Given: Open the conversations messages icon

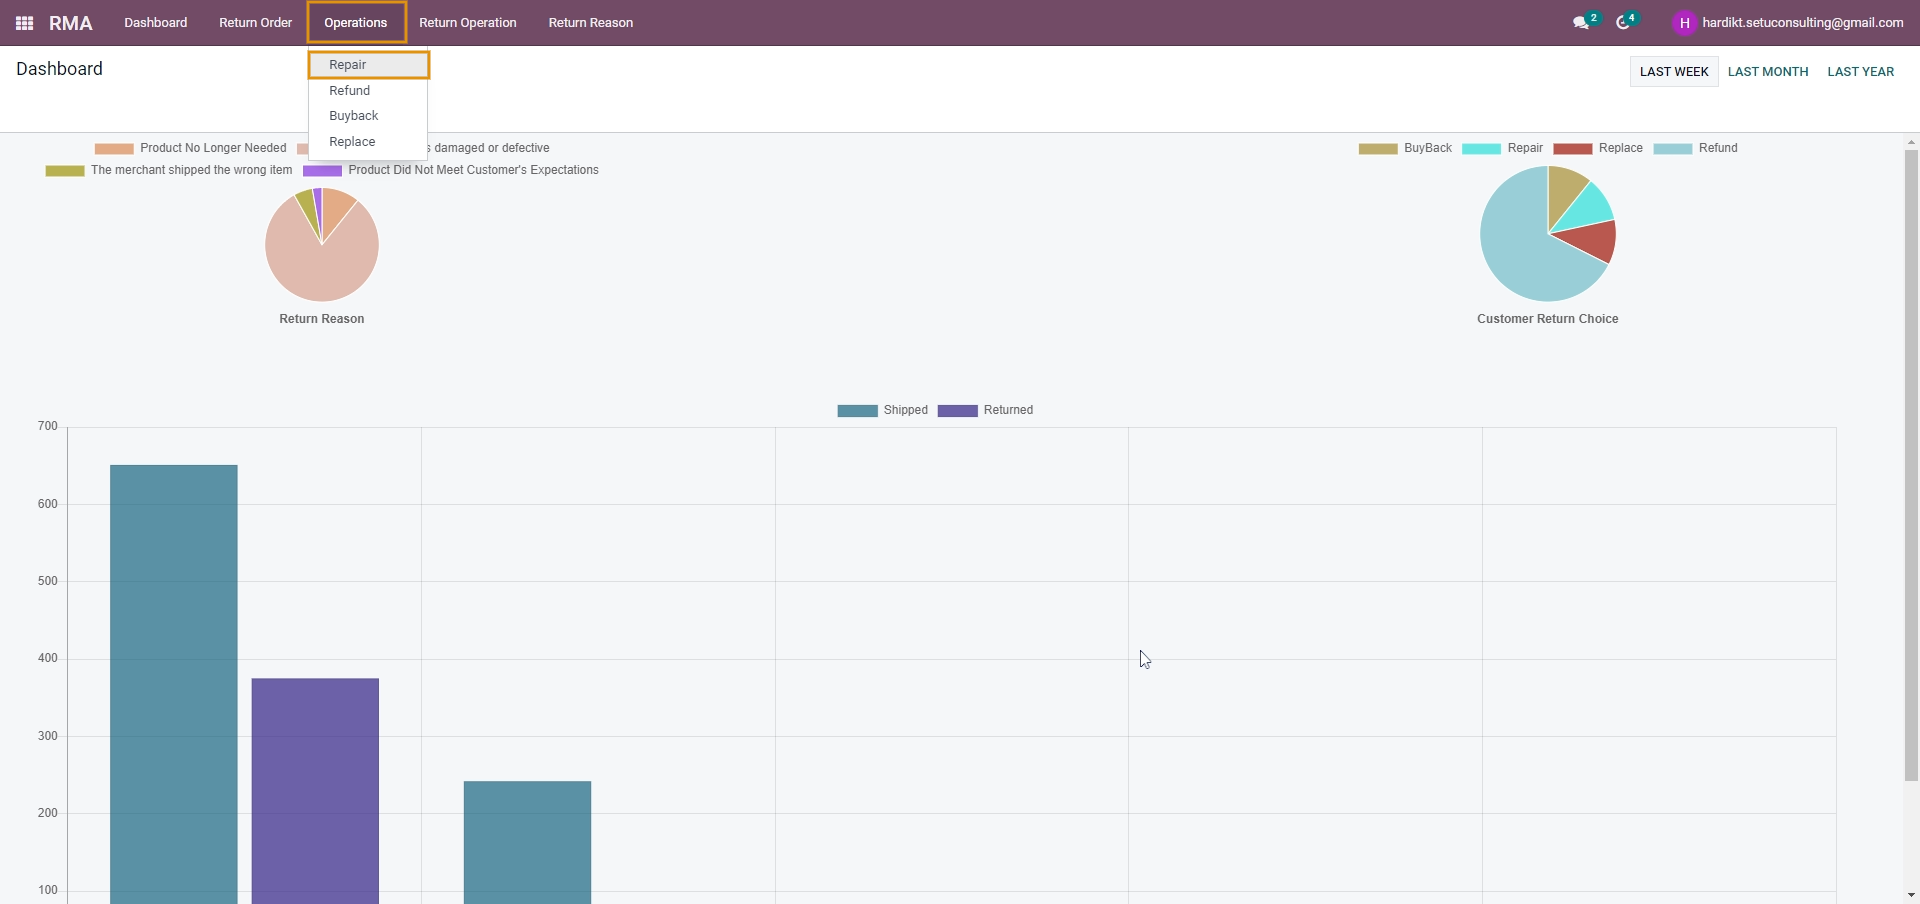Looking at the screenshot, I should (1580, 23).
